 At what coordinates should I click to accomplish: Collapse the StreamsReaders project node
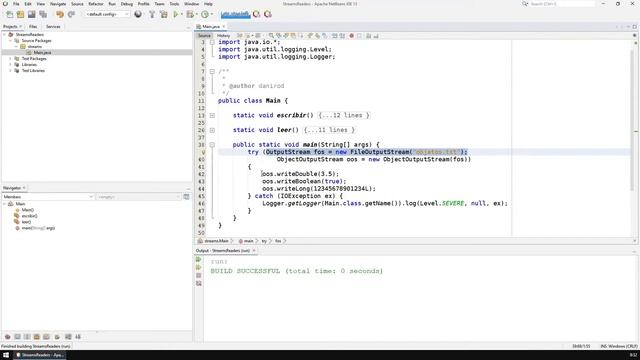tap(4, 35)
